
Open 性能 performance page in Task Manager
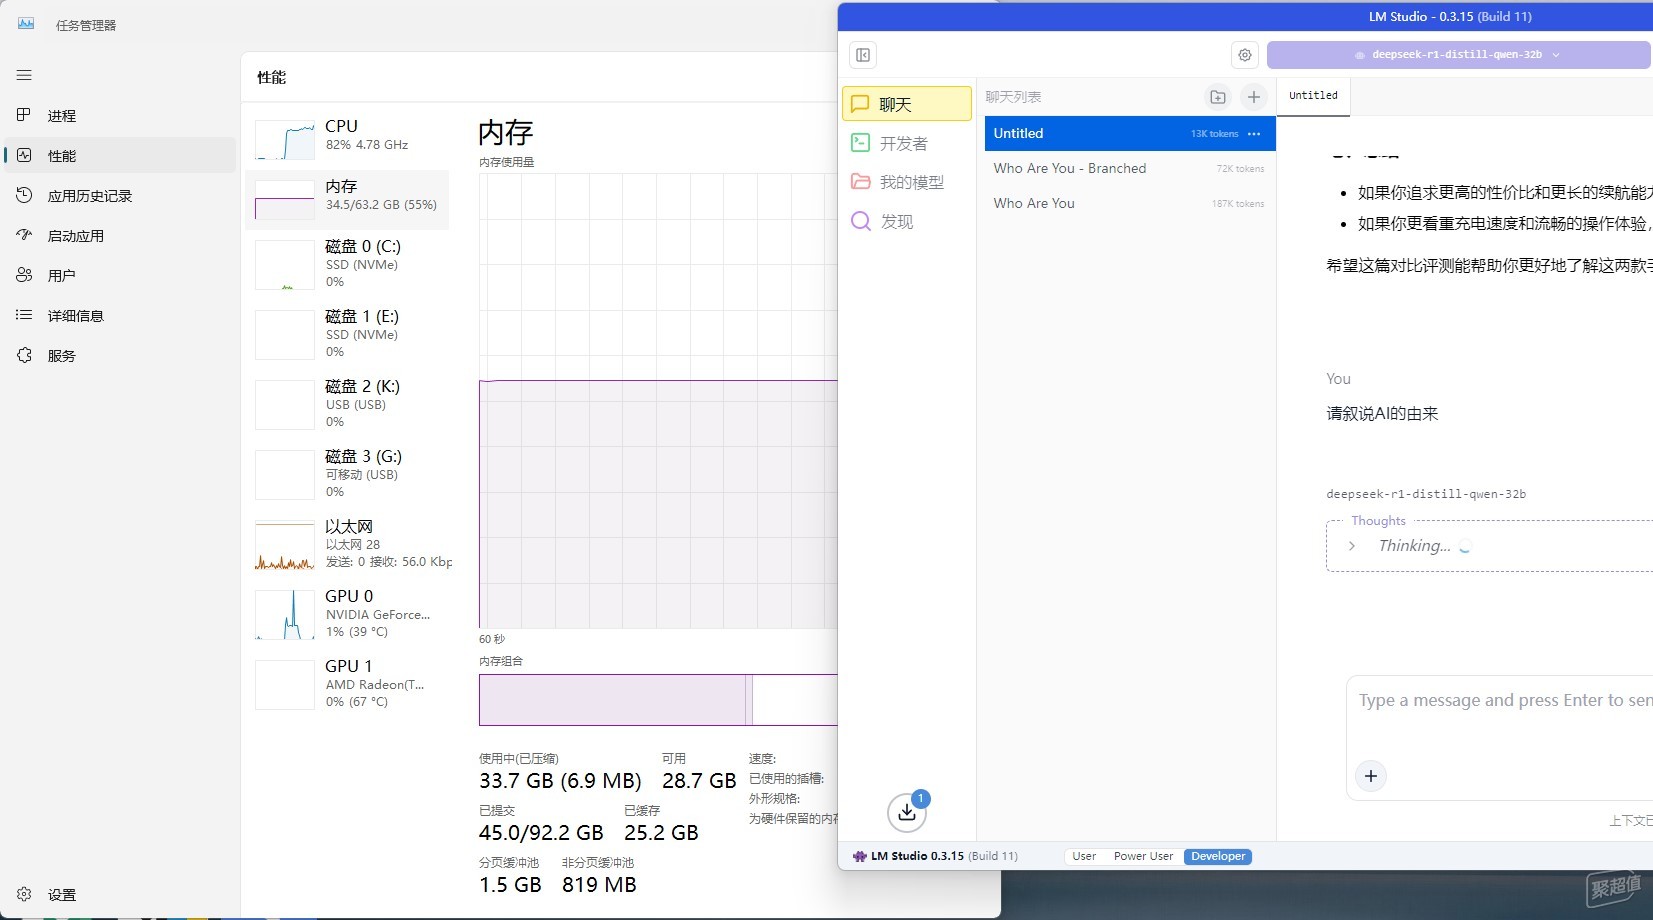point(120,156)
